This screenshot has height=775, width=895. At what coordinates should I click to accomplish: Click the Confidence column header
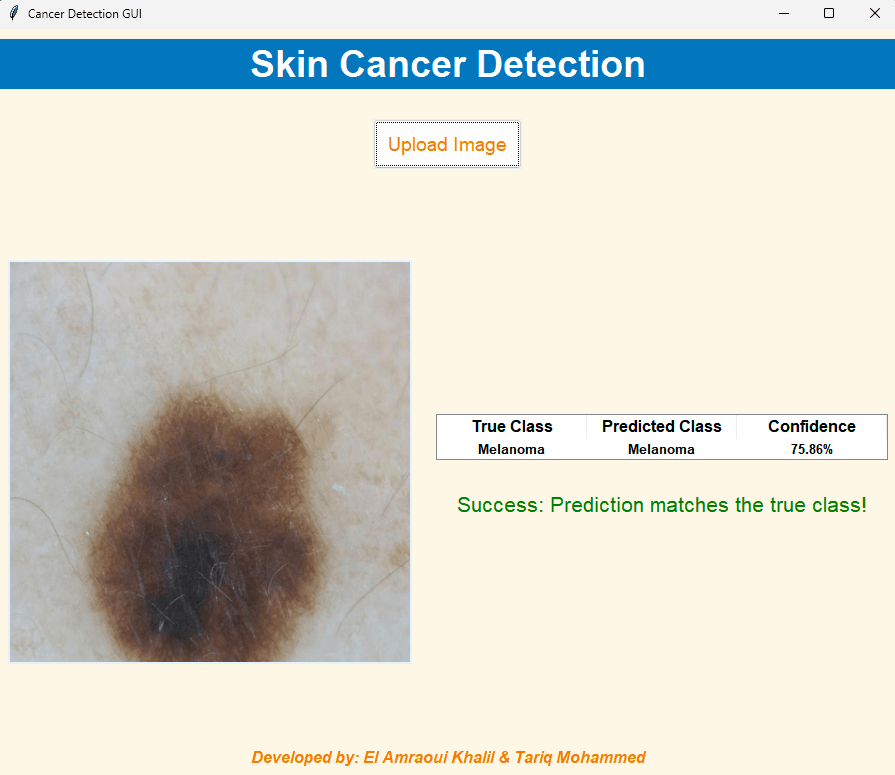coord(812,426)
